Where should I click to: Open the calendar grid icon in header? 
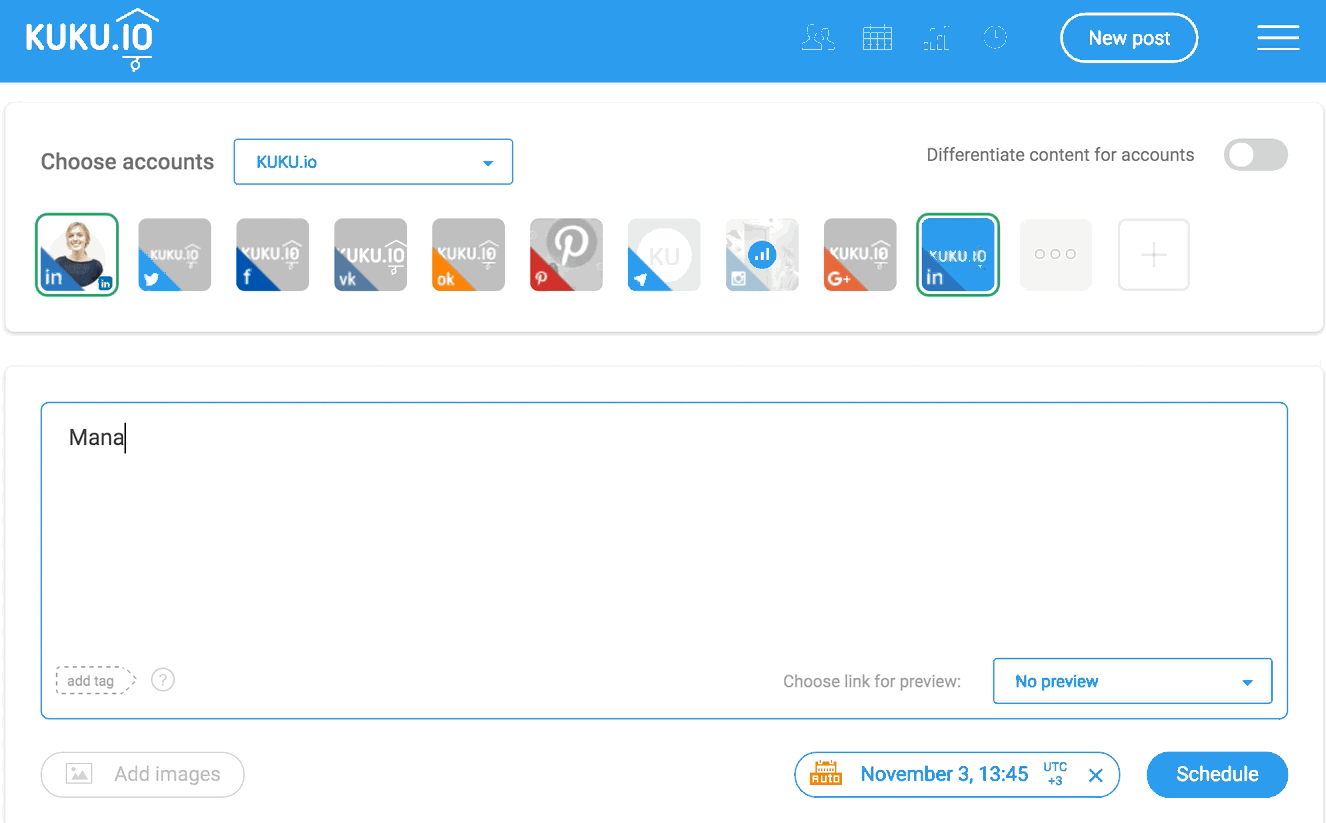point(877,39)
